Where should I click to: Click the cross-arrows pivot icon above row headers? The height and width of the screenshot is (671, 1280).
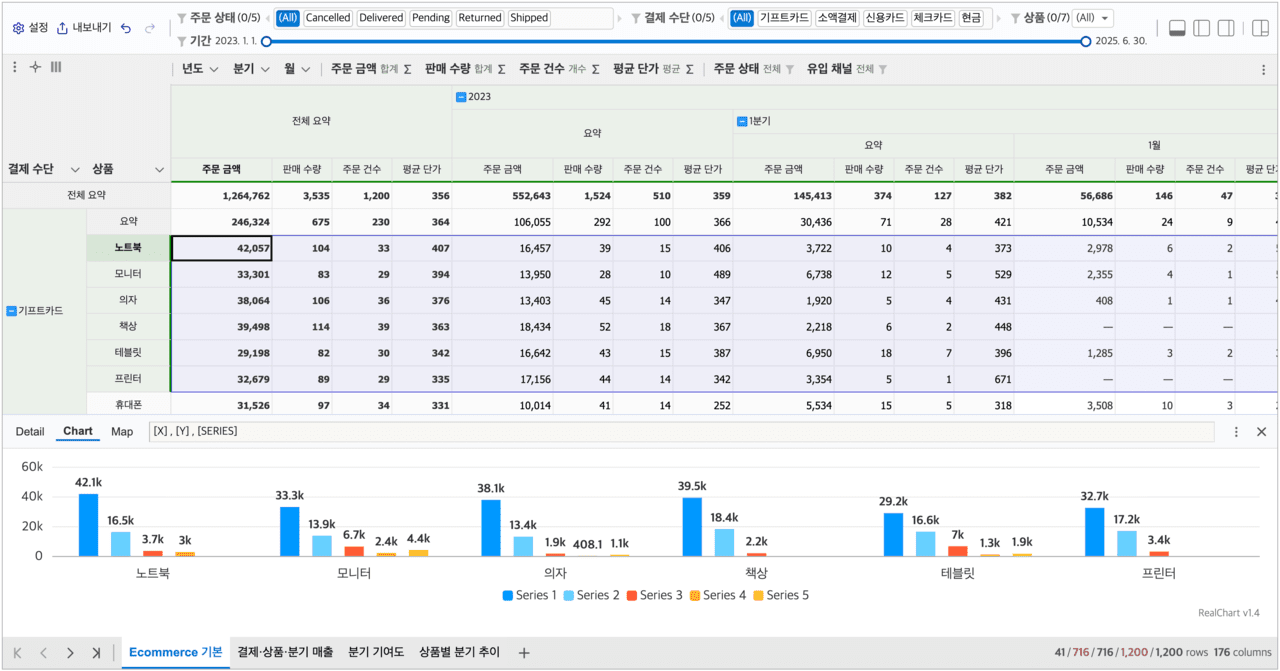pyautogui.click(x=35, y=67)
